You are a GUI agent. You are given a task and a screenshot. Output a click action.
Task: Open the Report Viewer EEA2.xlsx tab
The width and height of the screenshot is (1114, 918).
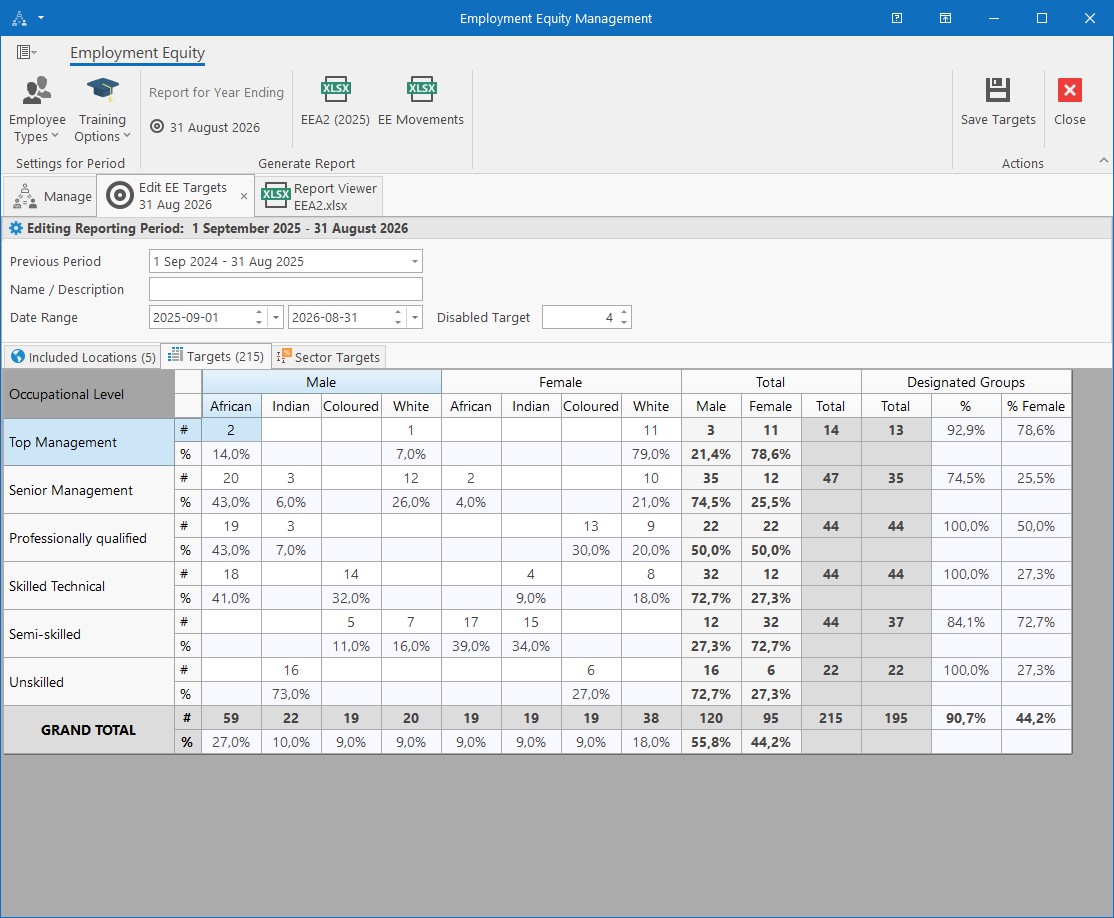pyautogui.click(x=319, y=196)
